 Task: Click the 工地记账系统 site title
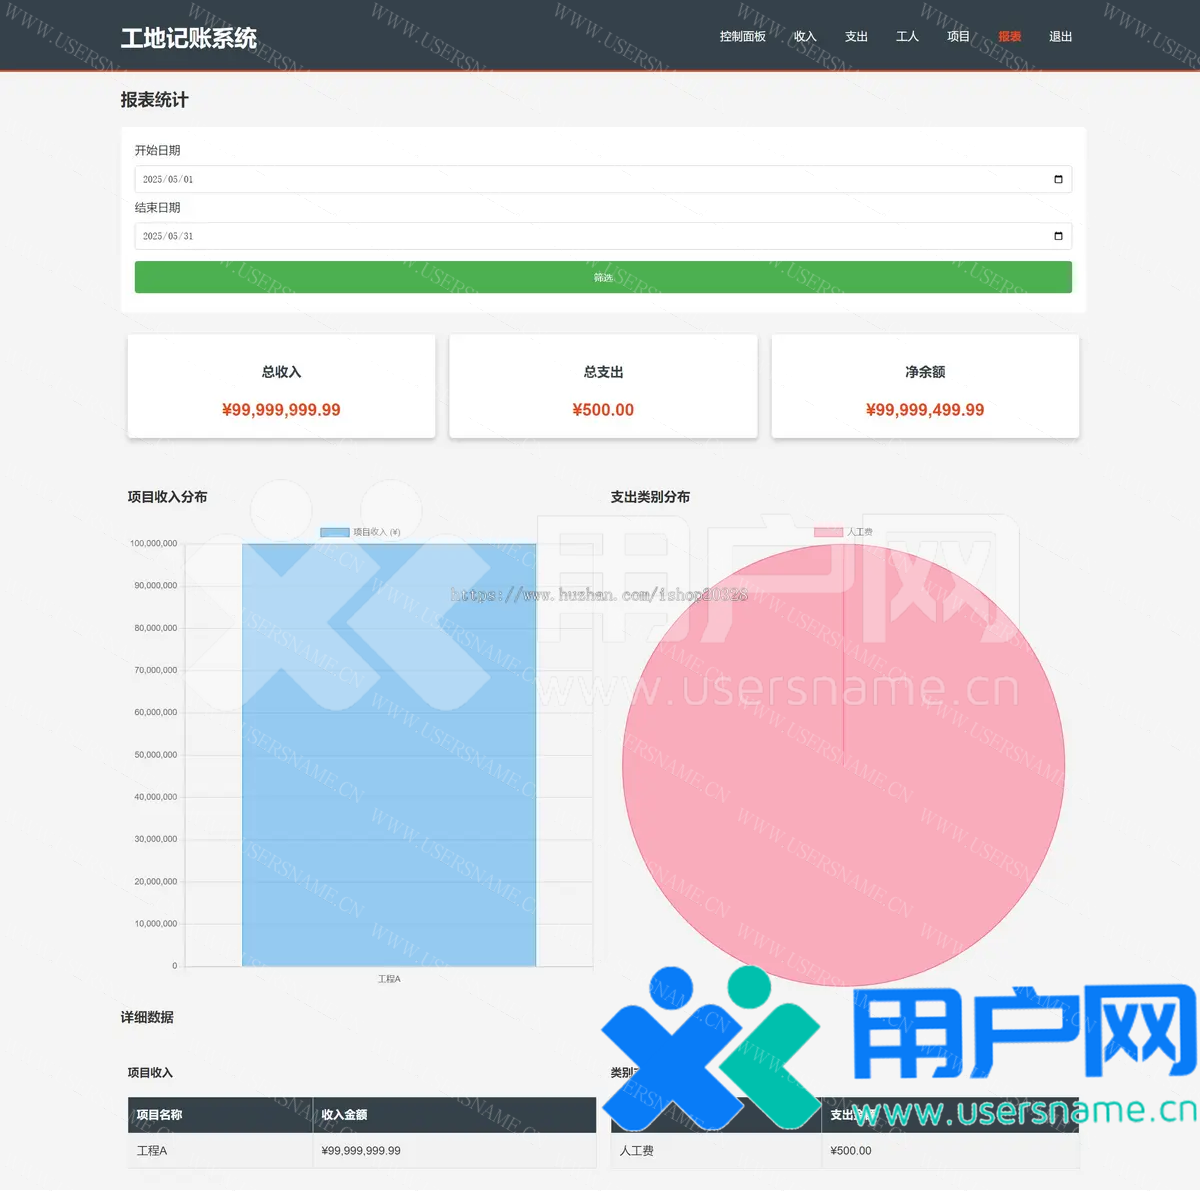pyautogui.click(x=189, y=38)
